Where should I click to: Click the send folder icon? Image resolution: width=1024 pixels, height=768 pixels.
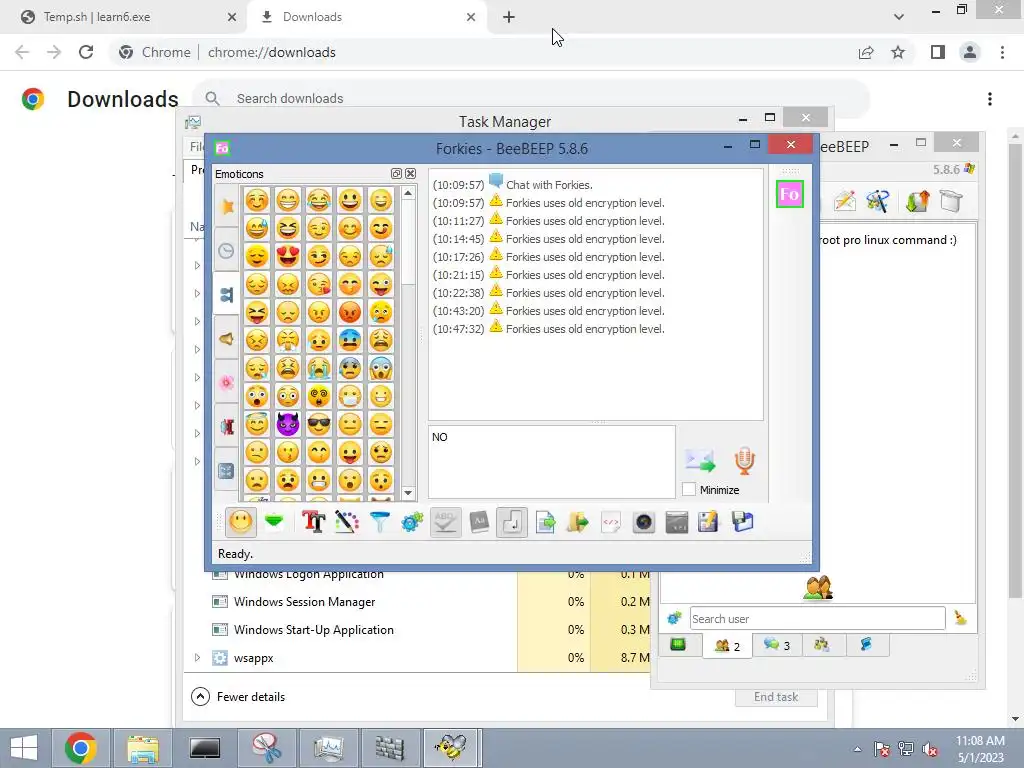[578, 522]
